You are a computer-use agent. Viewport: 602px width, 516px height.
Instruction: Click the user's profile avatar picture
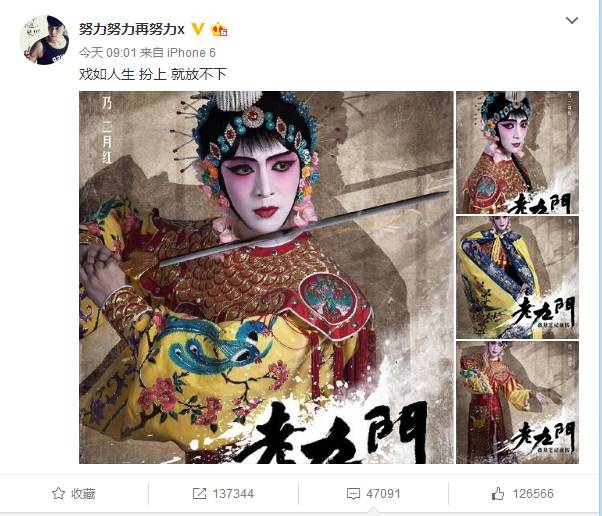[44, 40]
